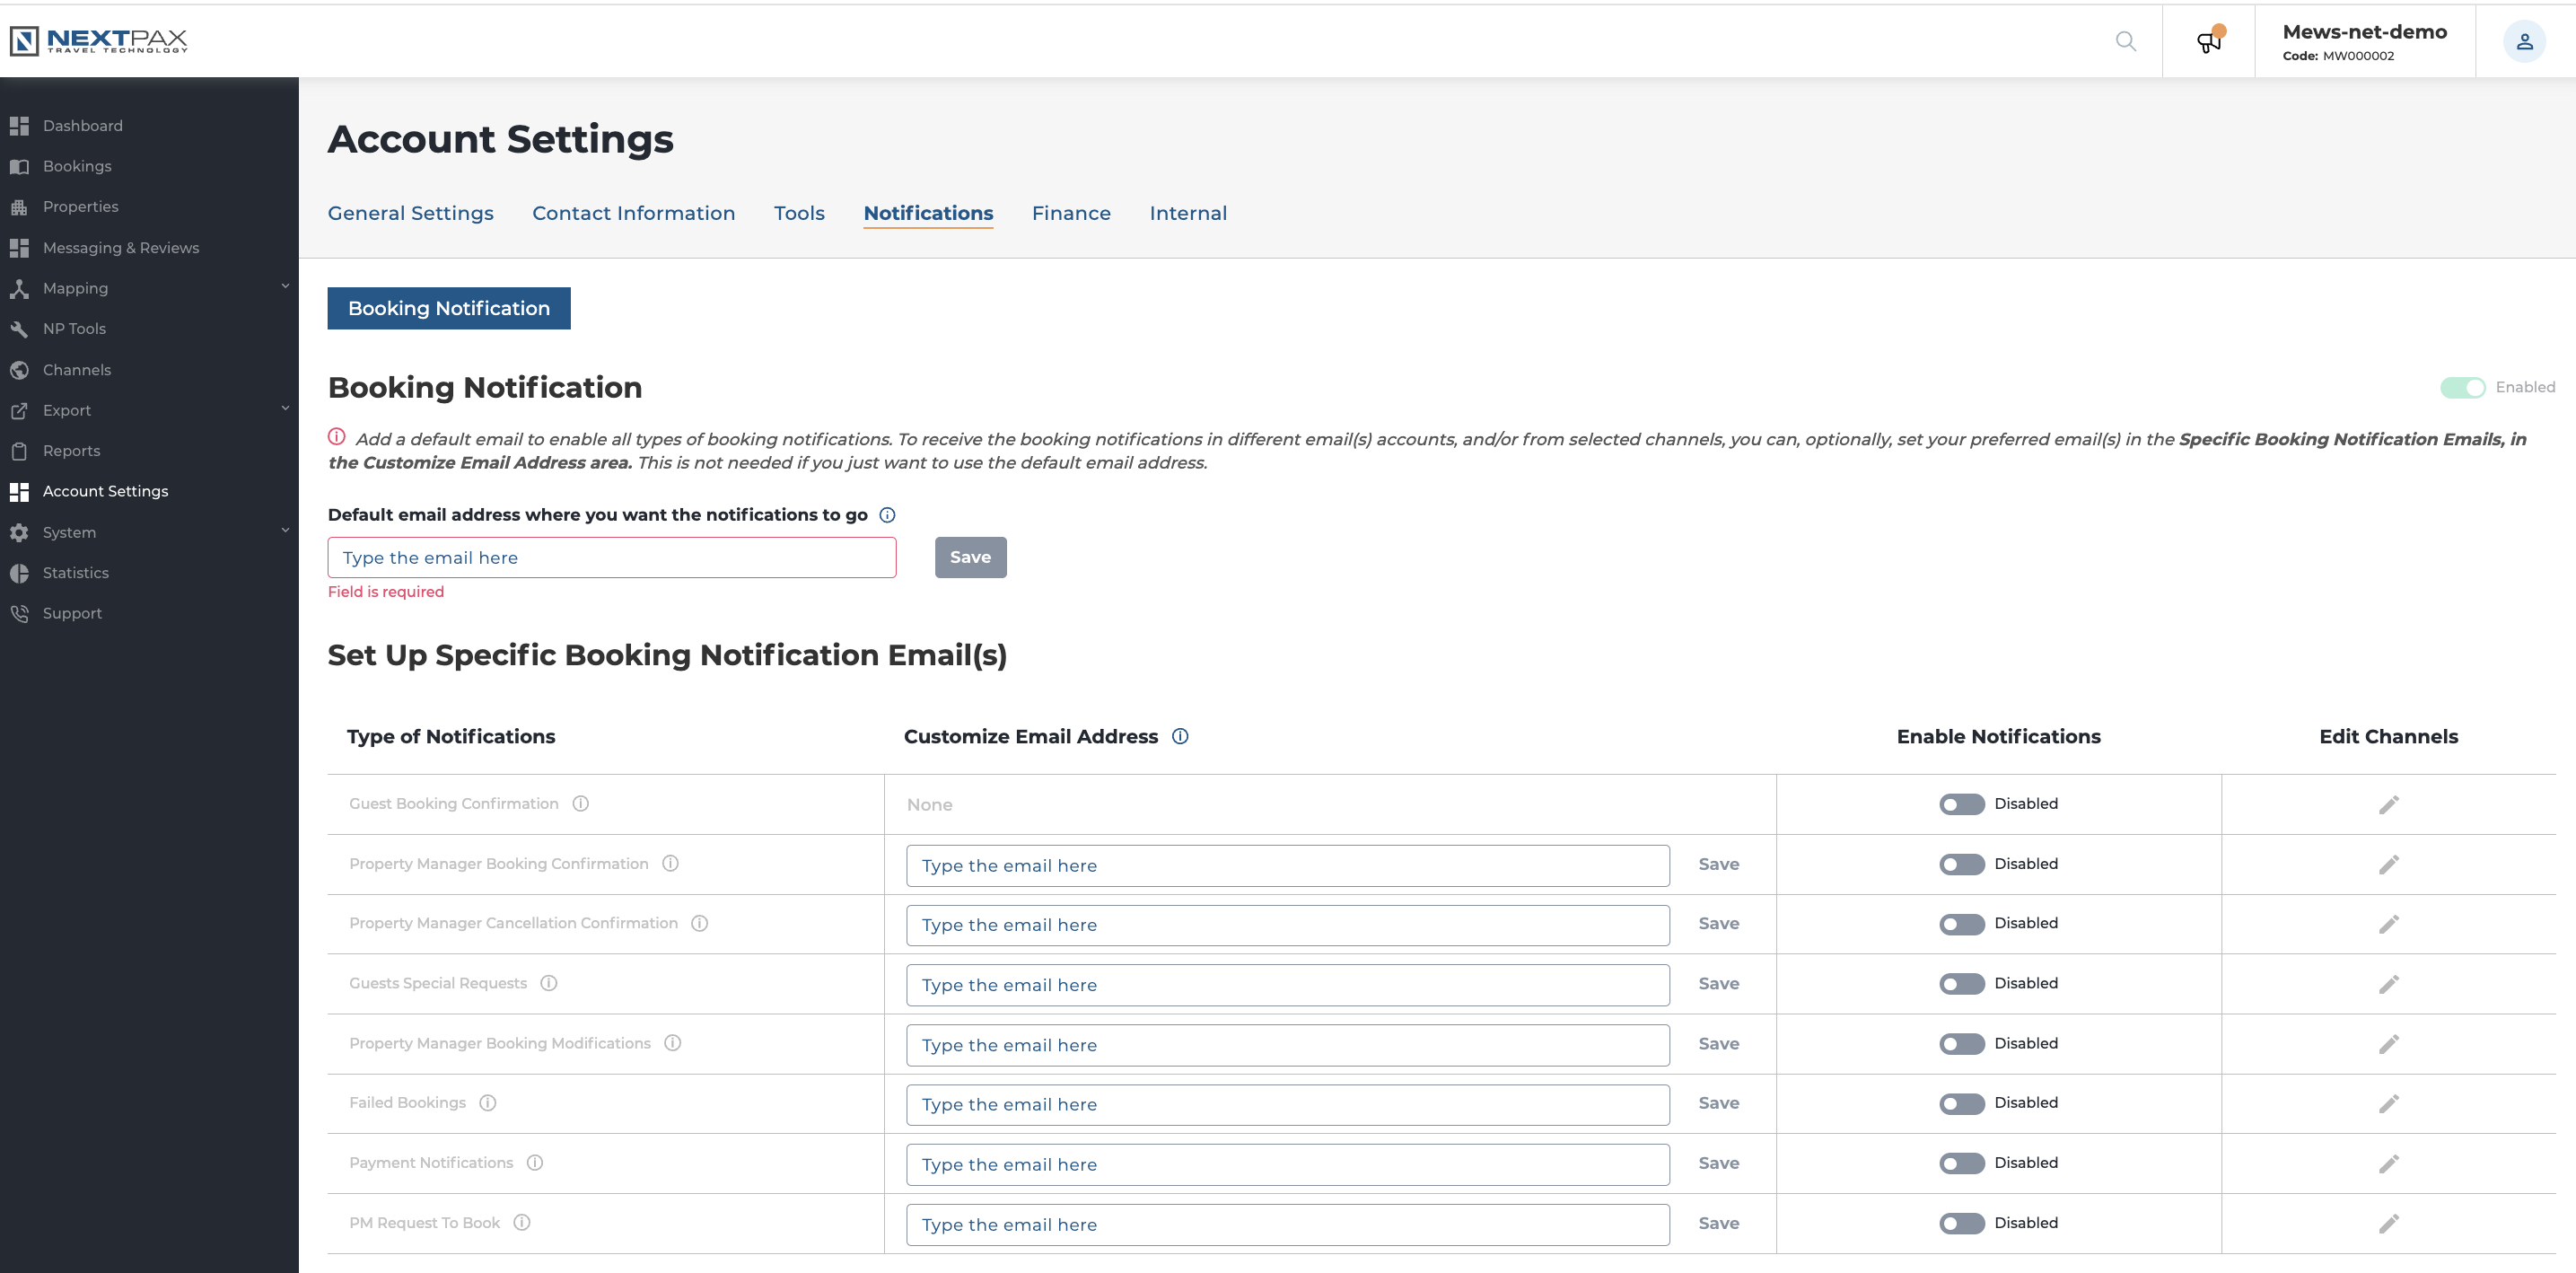Enable notifications for Property Manager Booking Modifications
Image resolution: width=2576 pixels, height=1273 pixels.
1961,1044
